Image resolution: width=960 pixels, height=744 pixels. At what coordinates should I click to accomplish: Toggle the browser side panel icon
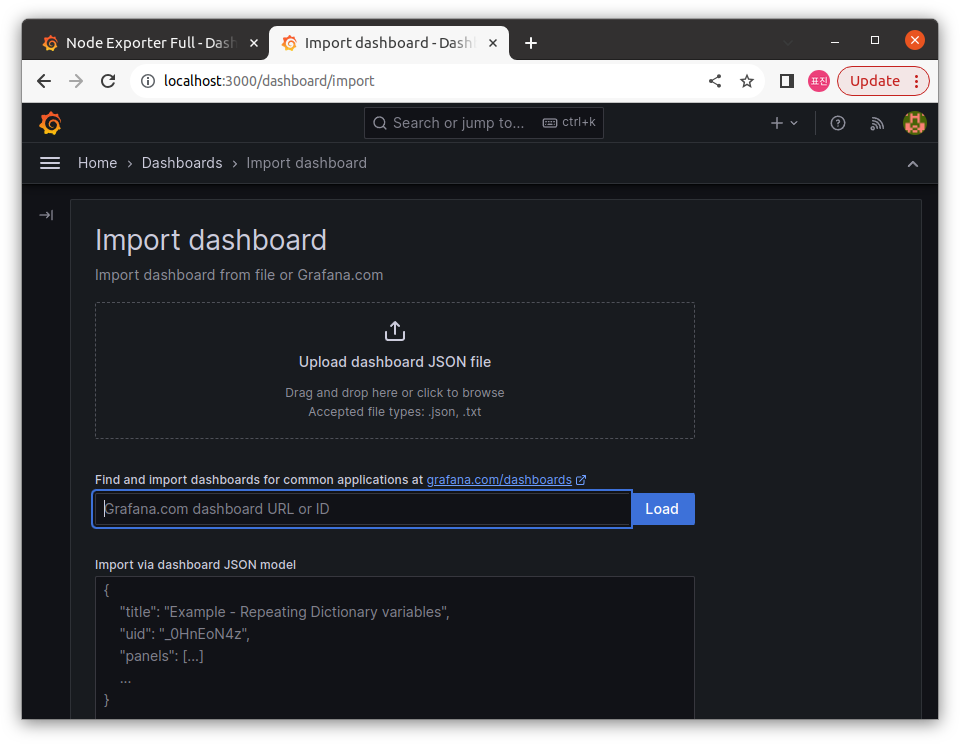tap(787, 81)
